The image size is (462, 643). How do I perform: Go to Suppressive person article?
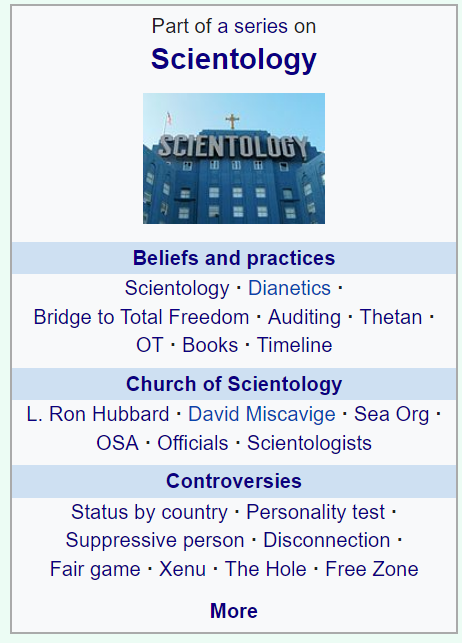[155, 540]
